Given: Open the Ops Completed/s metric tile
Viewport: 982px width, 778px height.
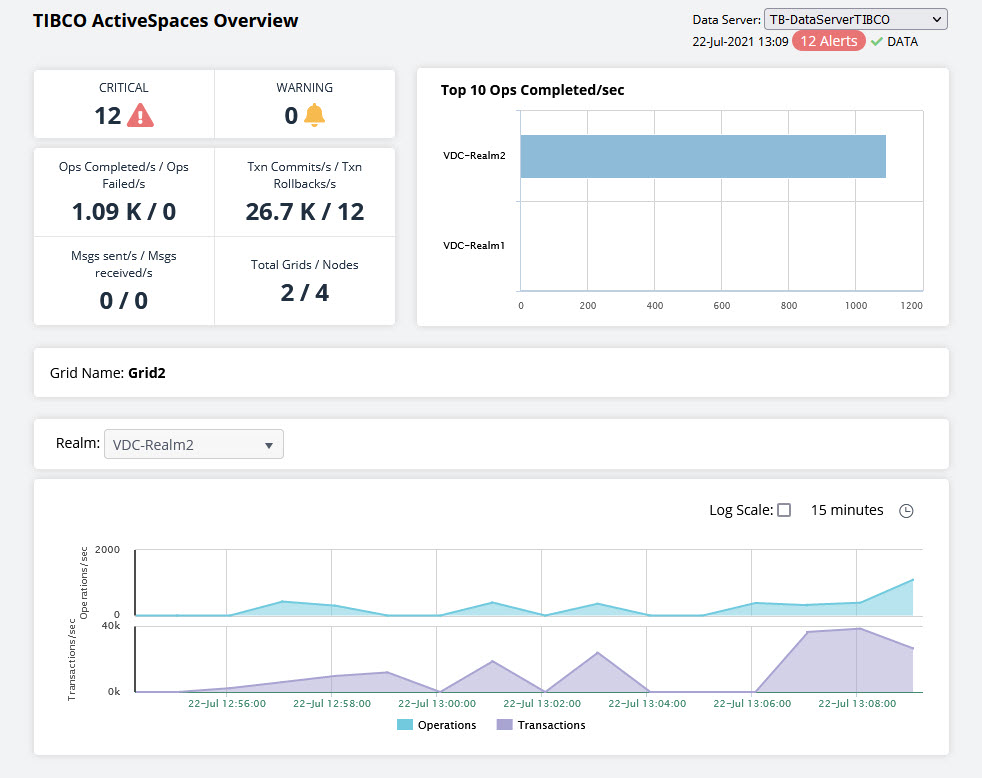Looking at the screenshot, I should coord(124,192).
